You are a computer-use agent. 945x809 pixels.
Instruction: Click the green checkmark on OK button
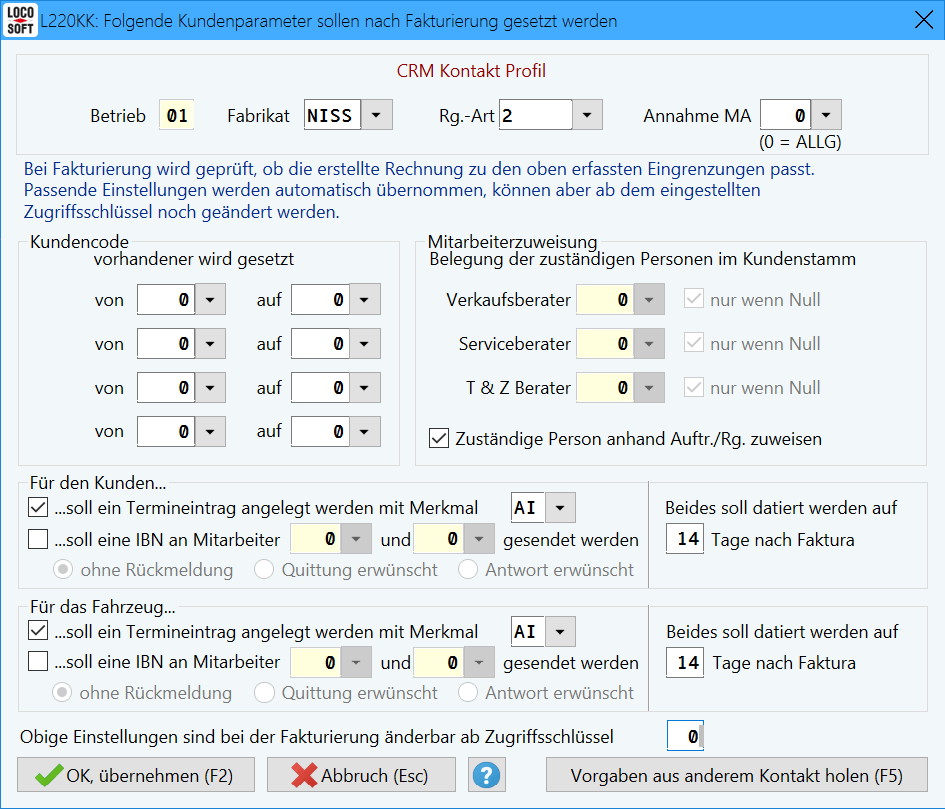click(47, 775)
